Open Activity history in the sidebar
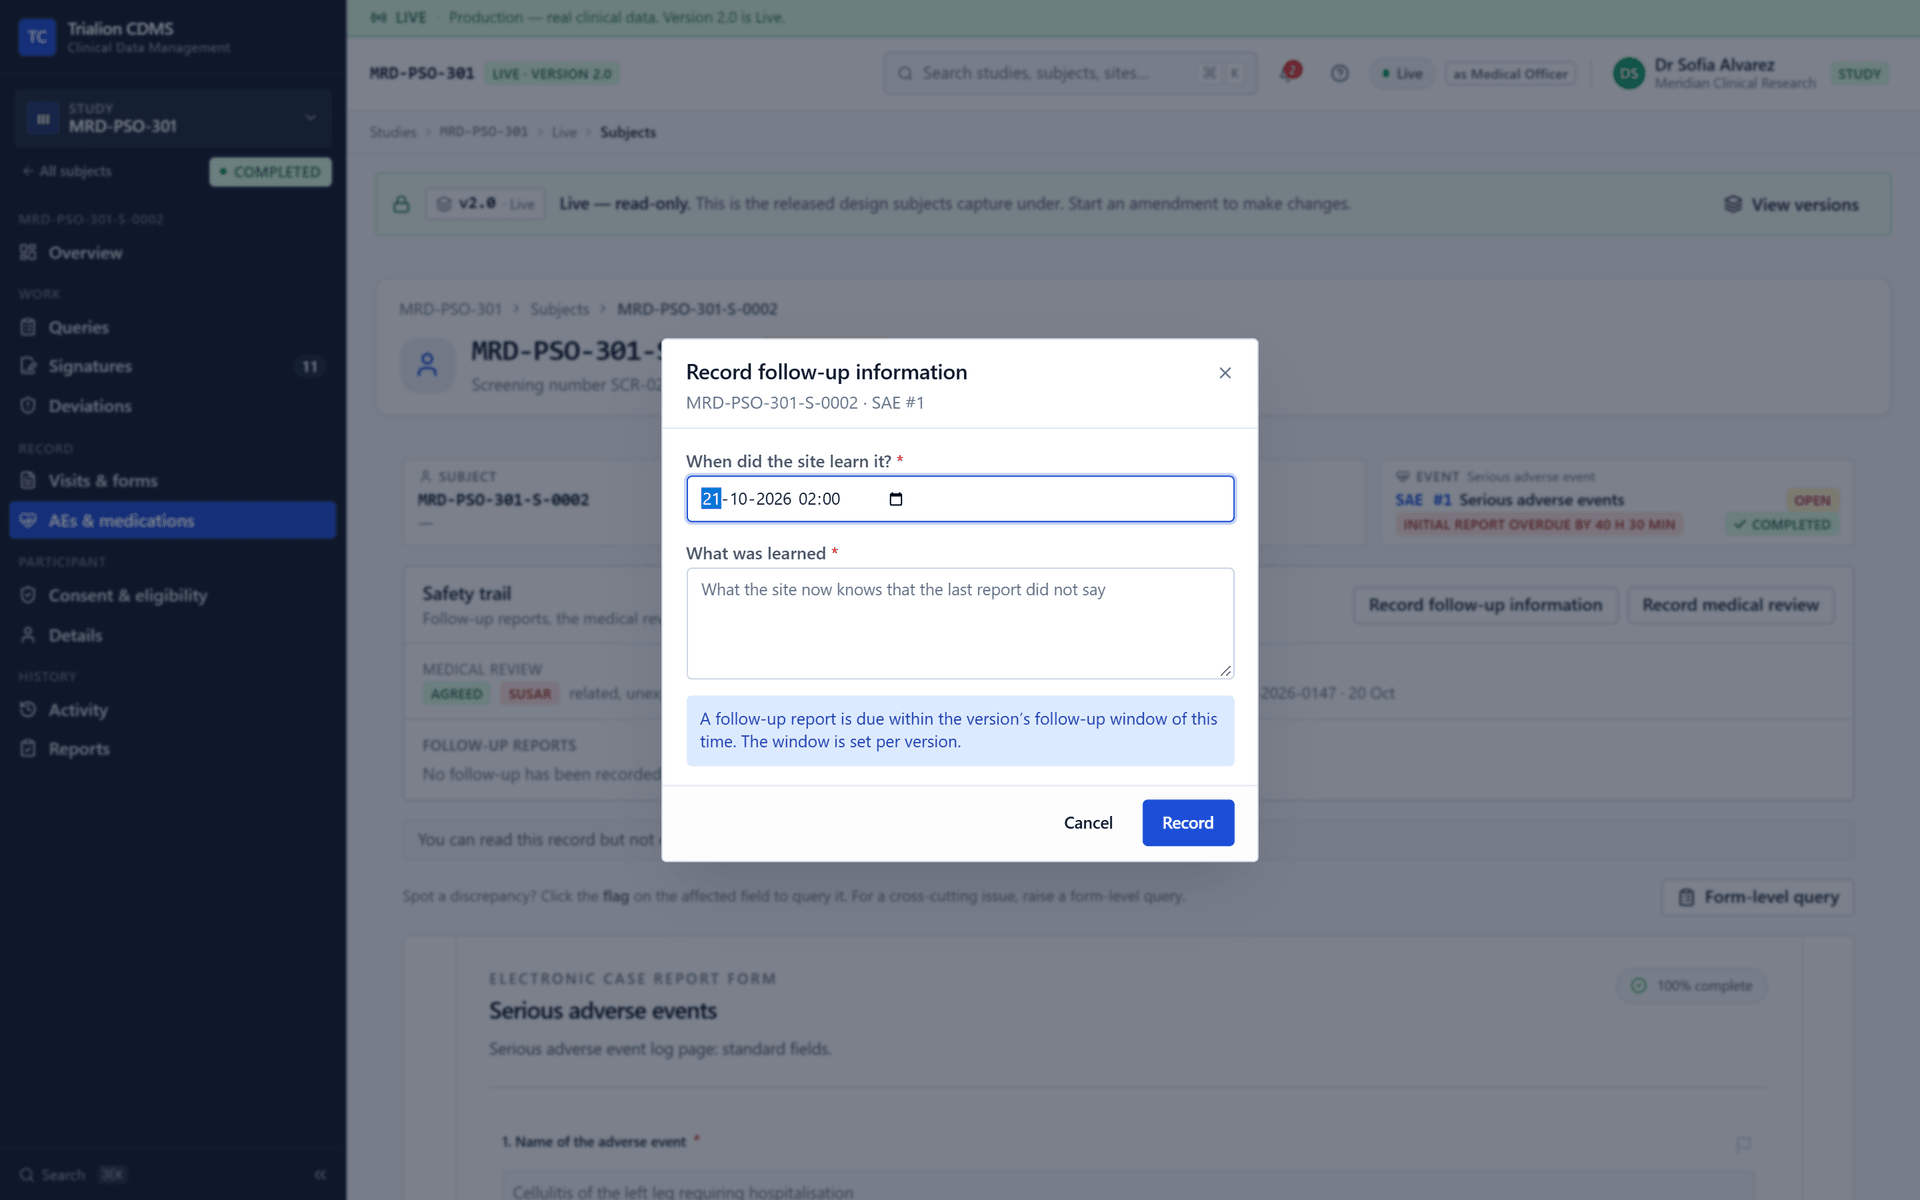The image size is (1920, 1200). click(173, 710)
